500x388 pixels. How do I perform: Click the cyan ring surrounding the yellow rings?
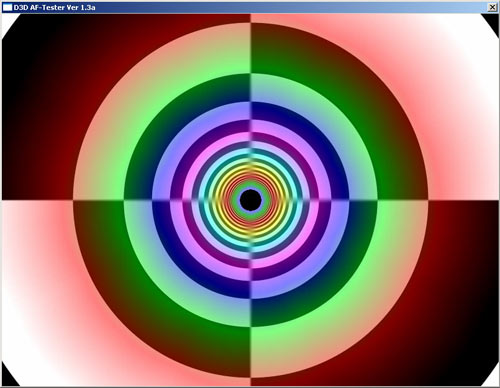251,155
